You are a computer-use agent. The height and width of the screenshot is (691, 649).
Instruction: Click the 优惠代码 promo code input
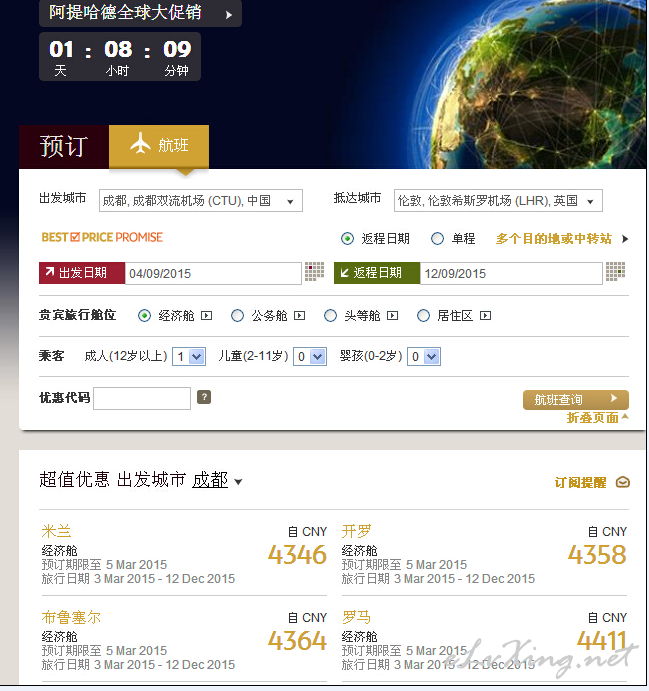tap(142, 398)
